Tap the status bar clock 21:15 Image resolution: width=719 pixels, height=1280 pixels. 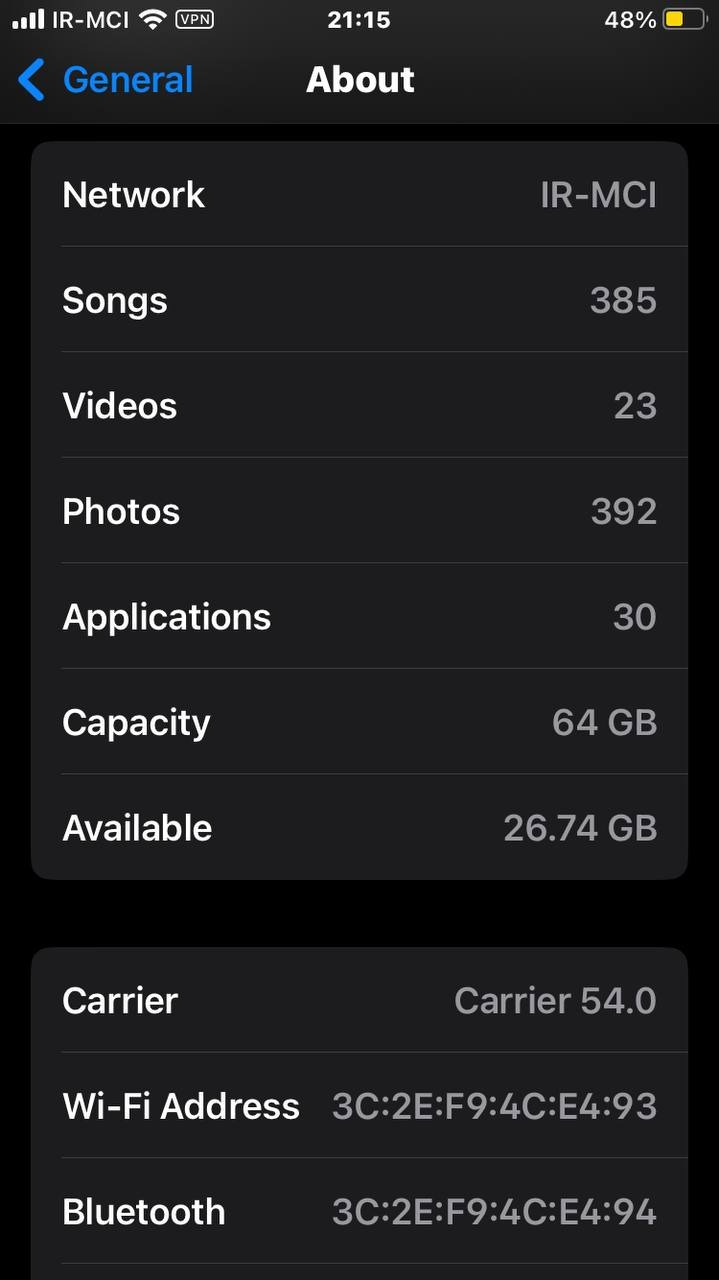[359, 20]
